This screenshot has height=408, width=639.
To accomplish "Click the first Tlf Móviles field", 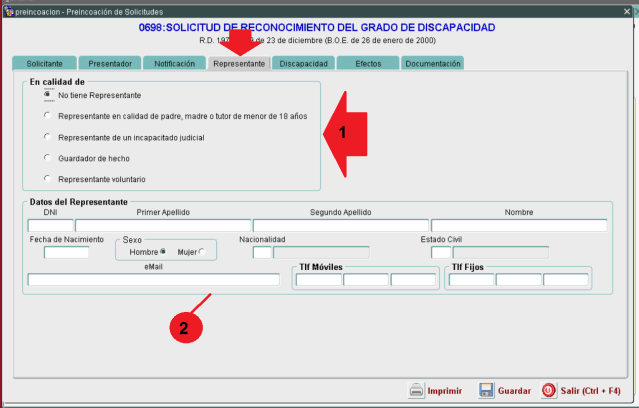I will pyautogui.click(x=319, y=280).
